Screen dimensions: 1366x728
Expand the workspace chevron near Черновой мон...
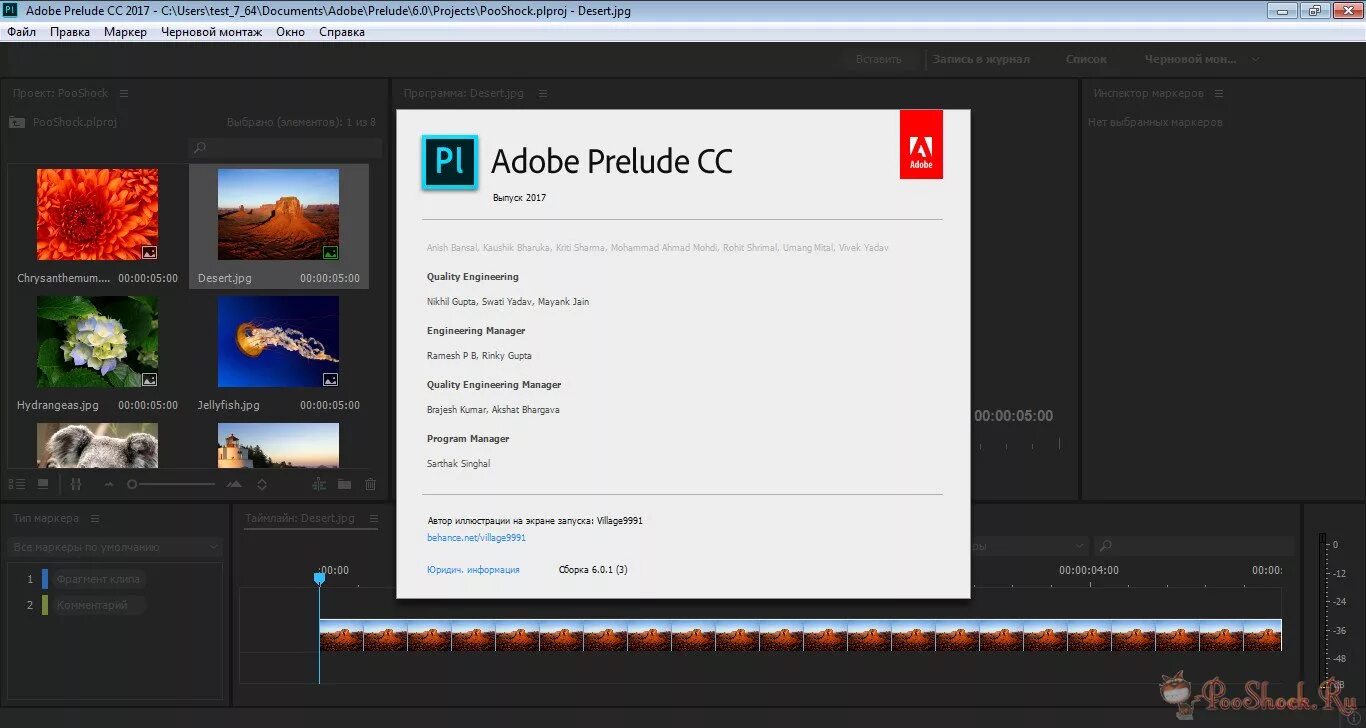tap(1255, 59)
